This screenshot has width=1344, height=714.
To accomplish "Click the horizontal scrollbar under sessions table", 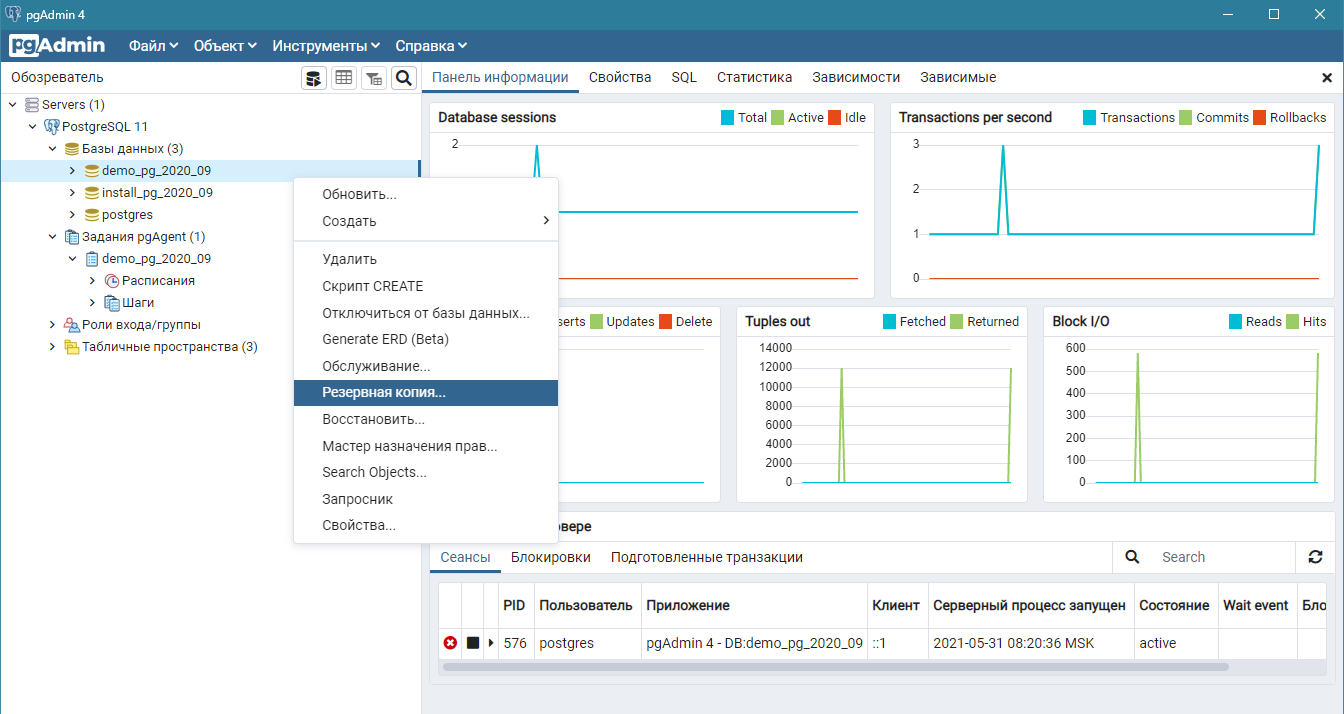I will pos(835,666).
